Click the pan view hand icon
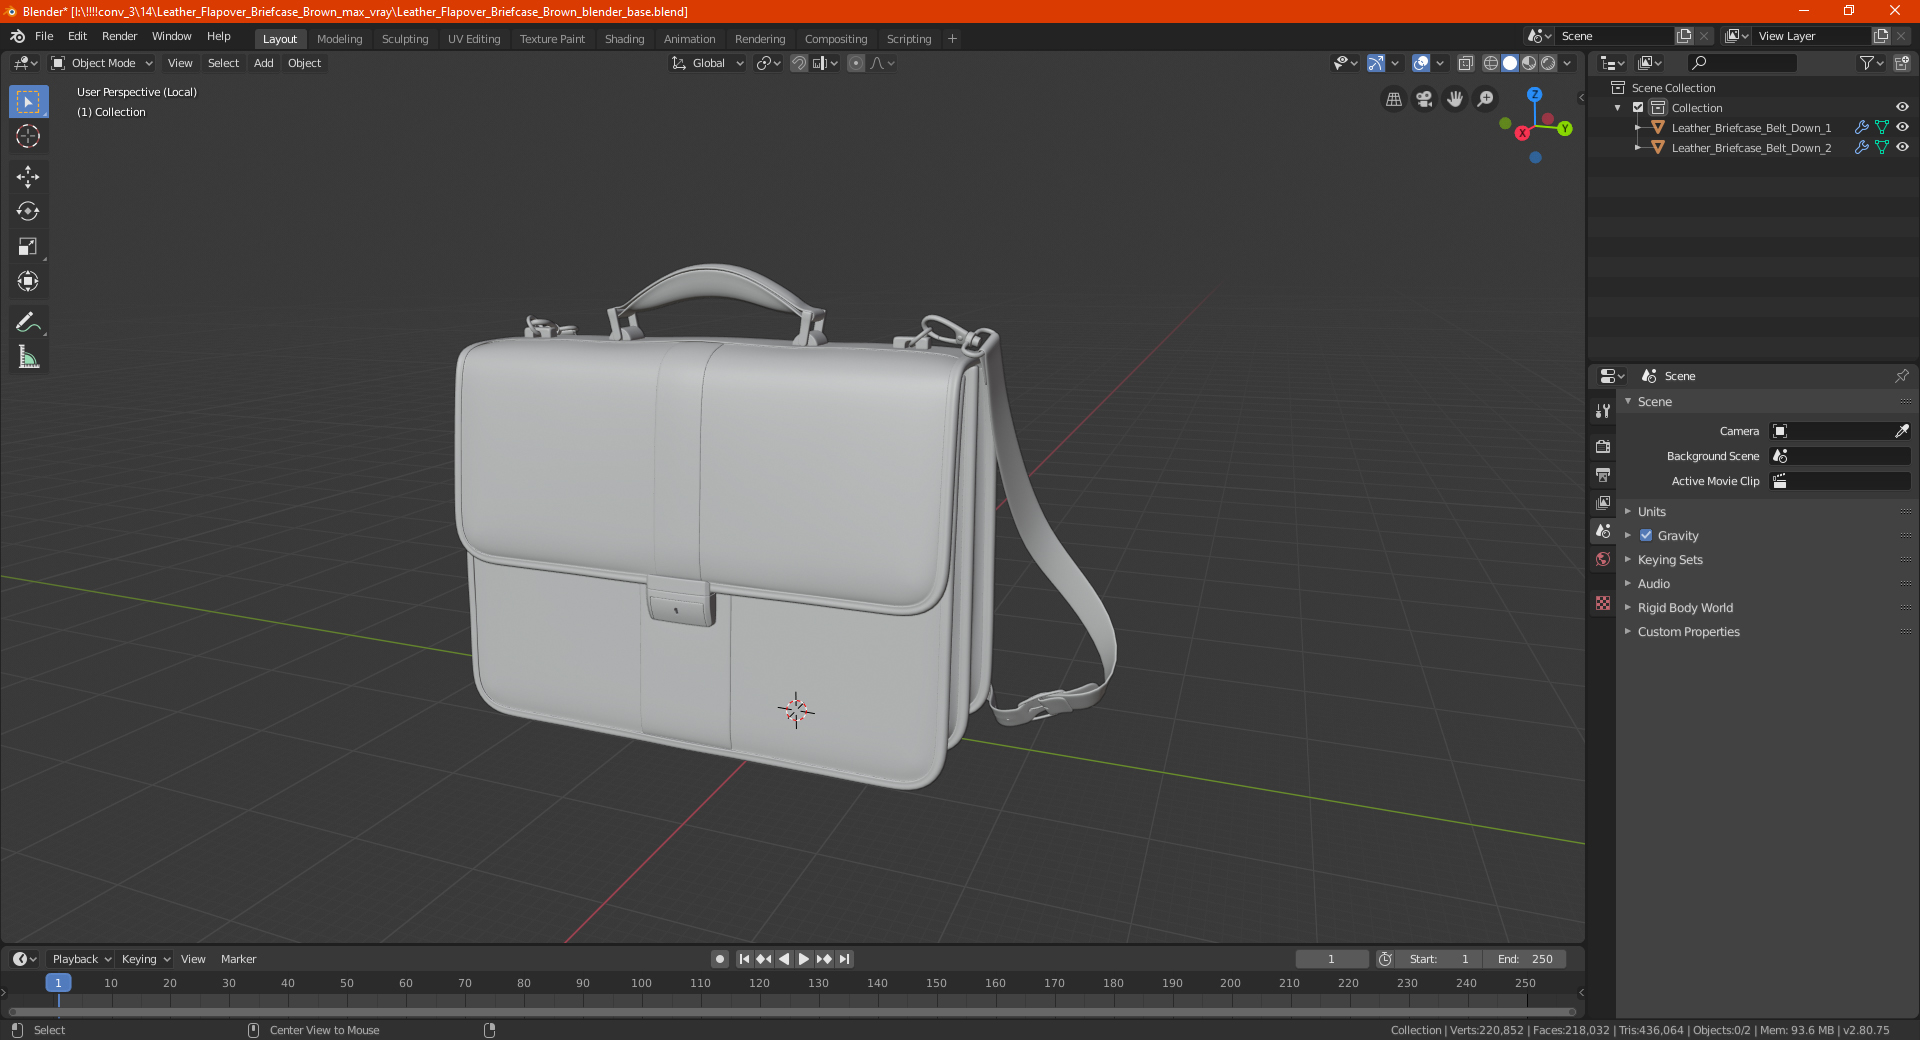 click(1455, 99)
